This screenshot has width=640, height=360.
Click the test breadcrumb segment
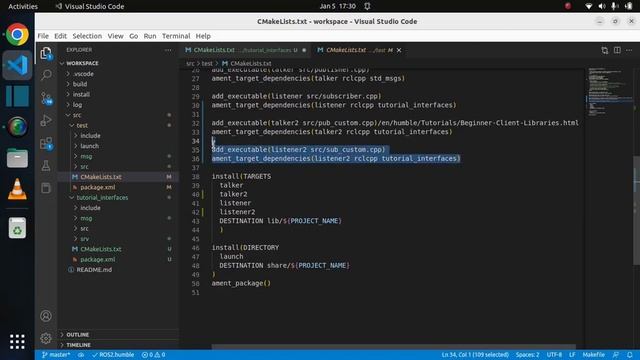(207, 64)
